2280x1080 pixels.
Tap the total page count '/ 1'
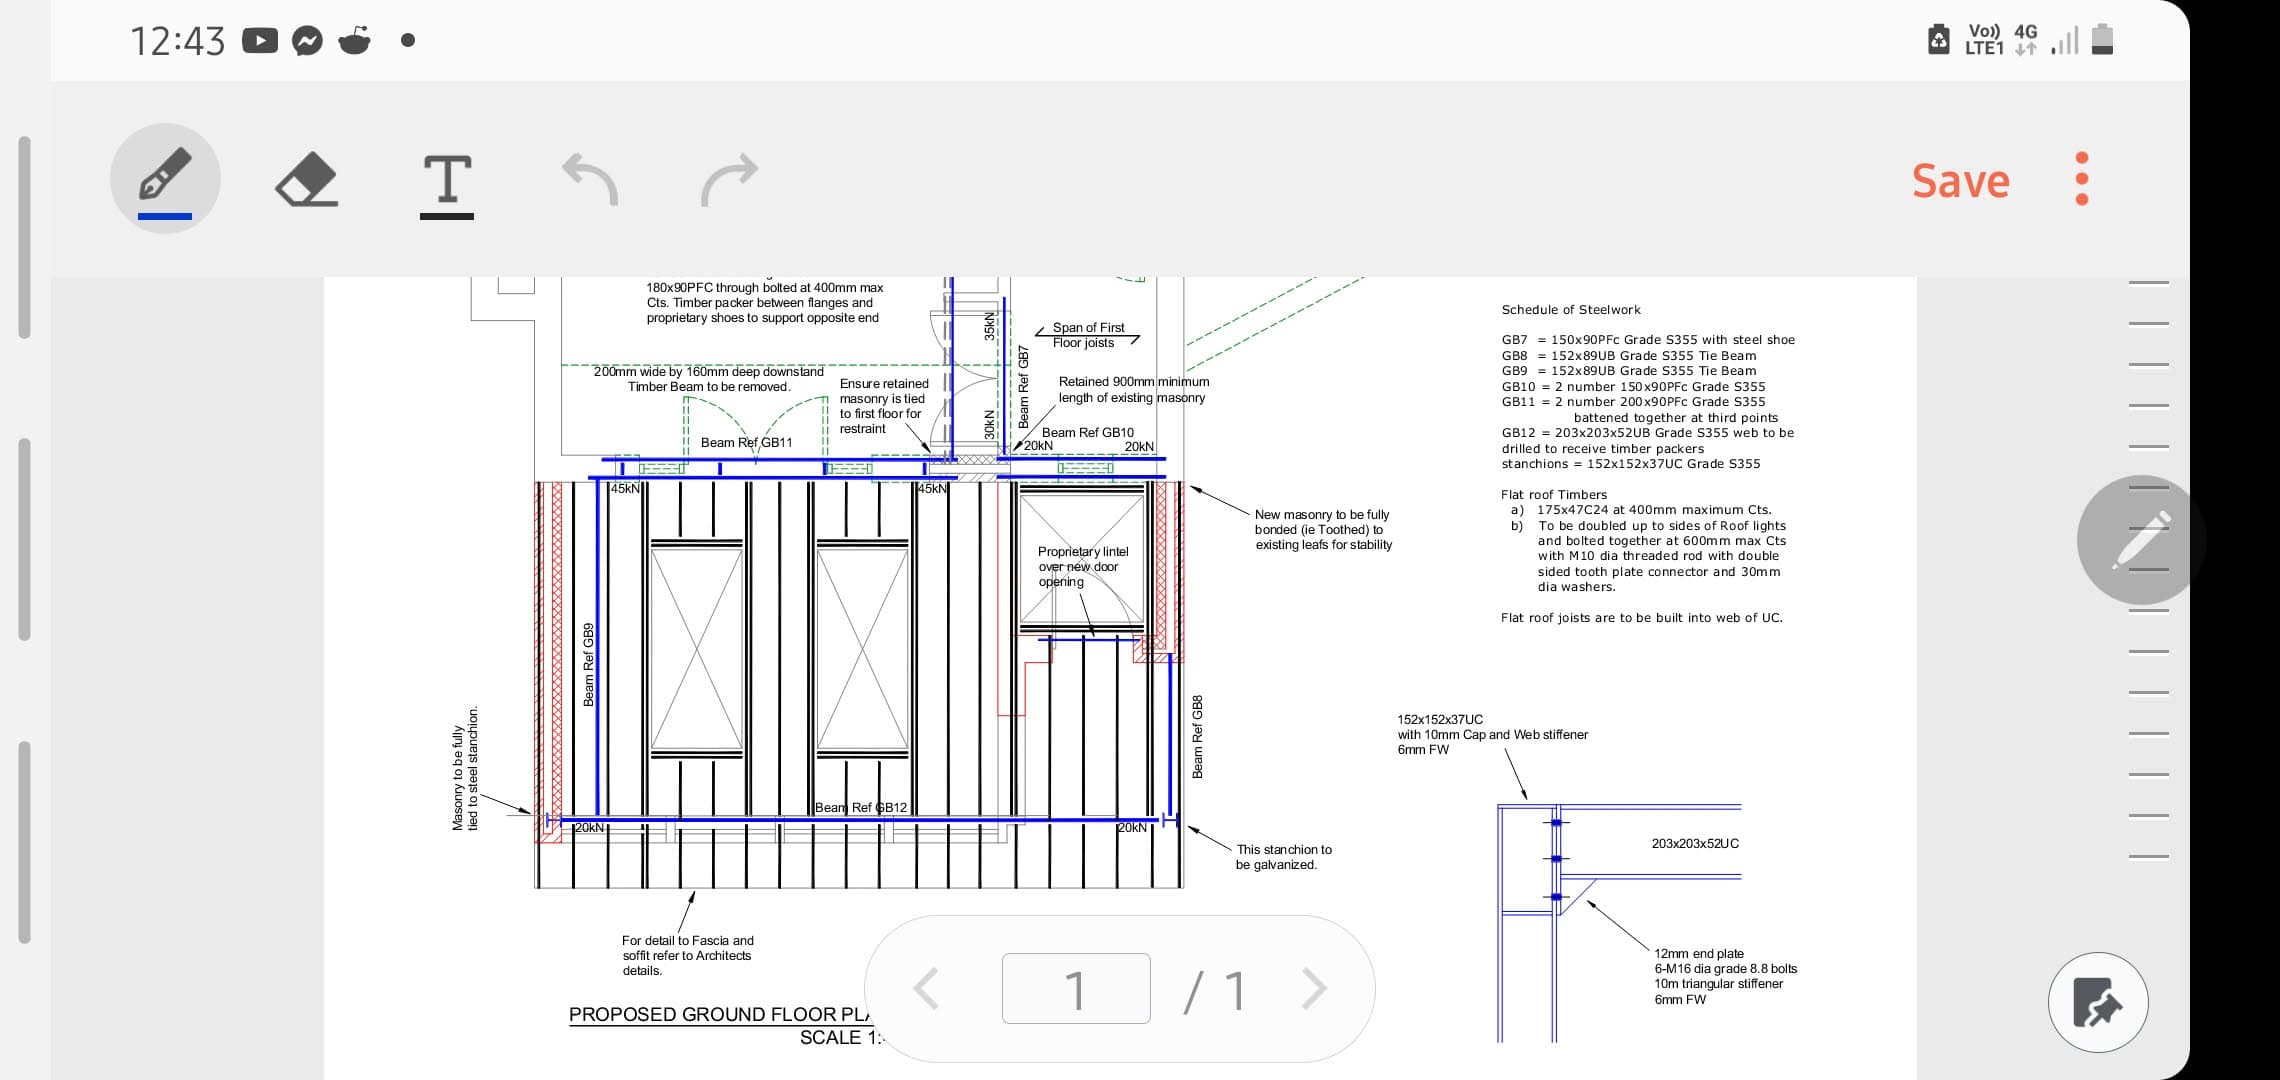point(1215,991)
